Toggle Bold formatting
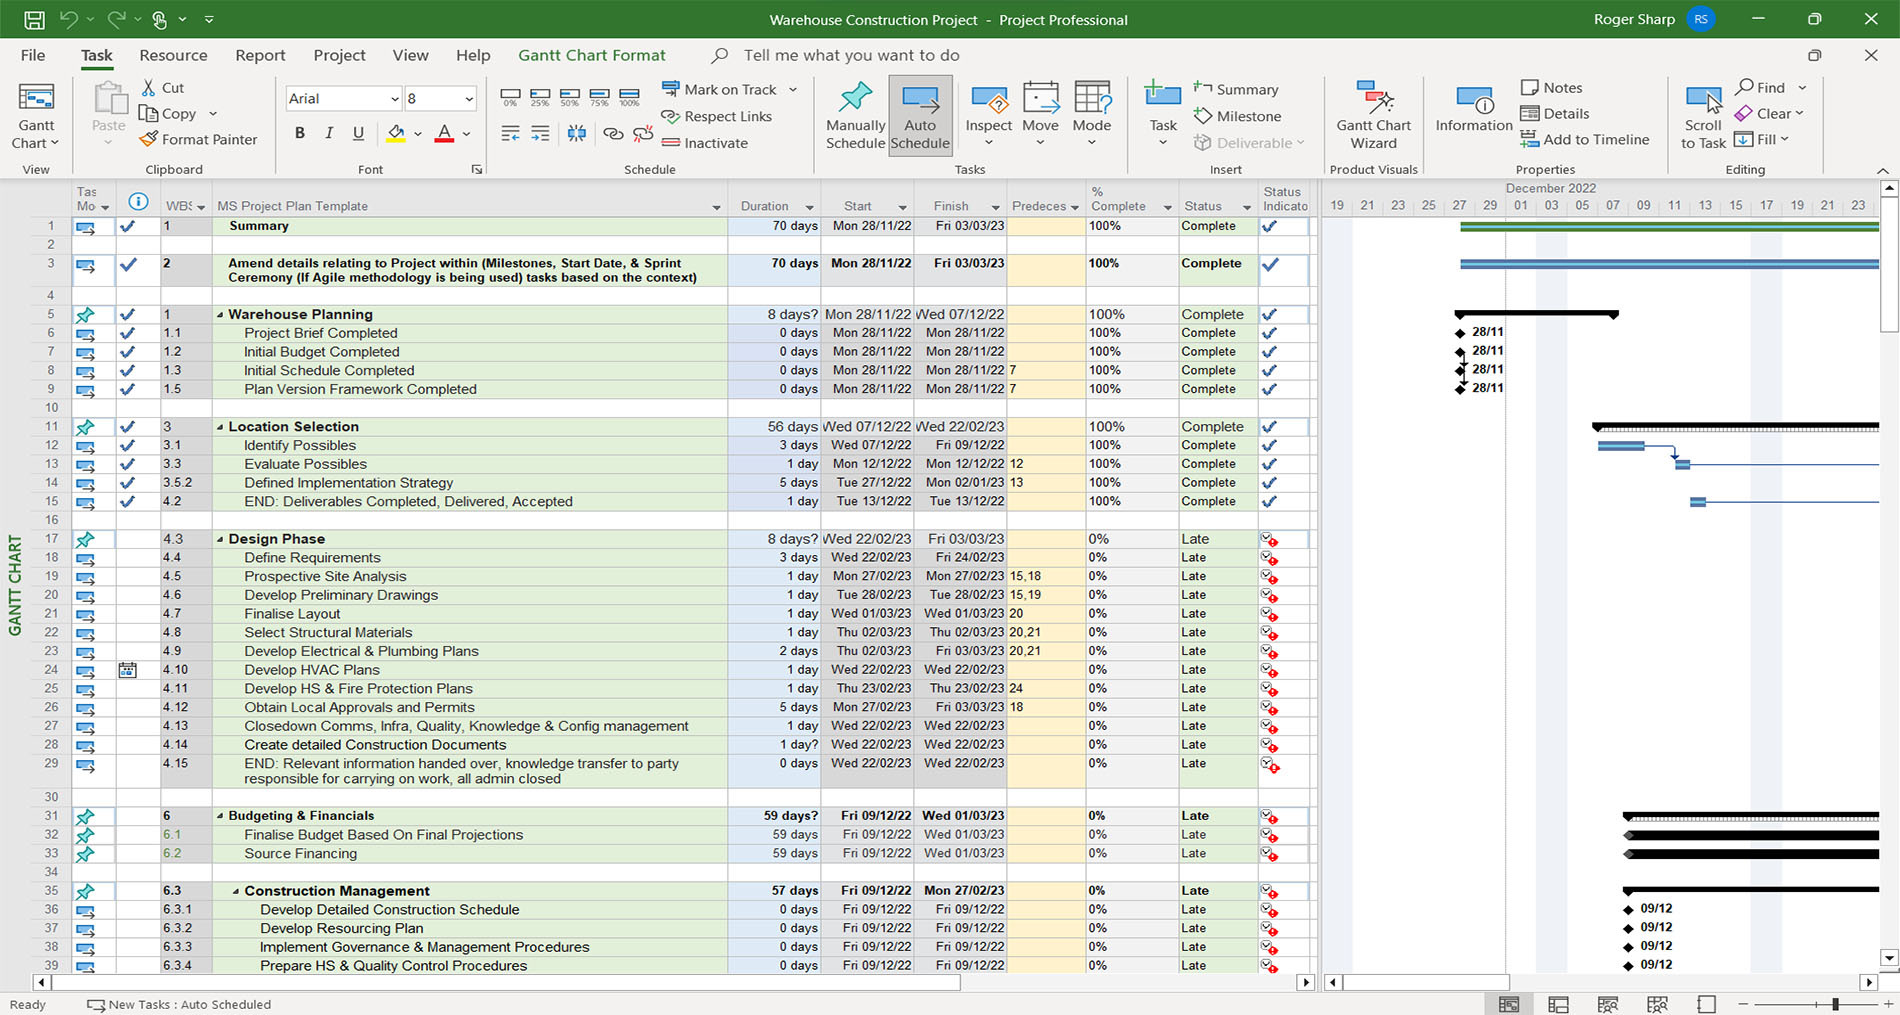The height and width of the screenshot is (1015, 1900). (299, 133)
